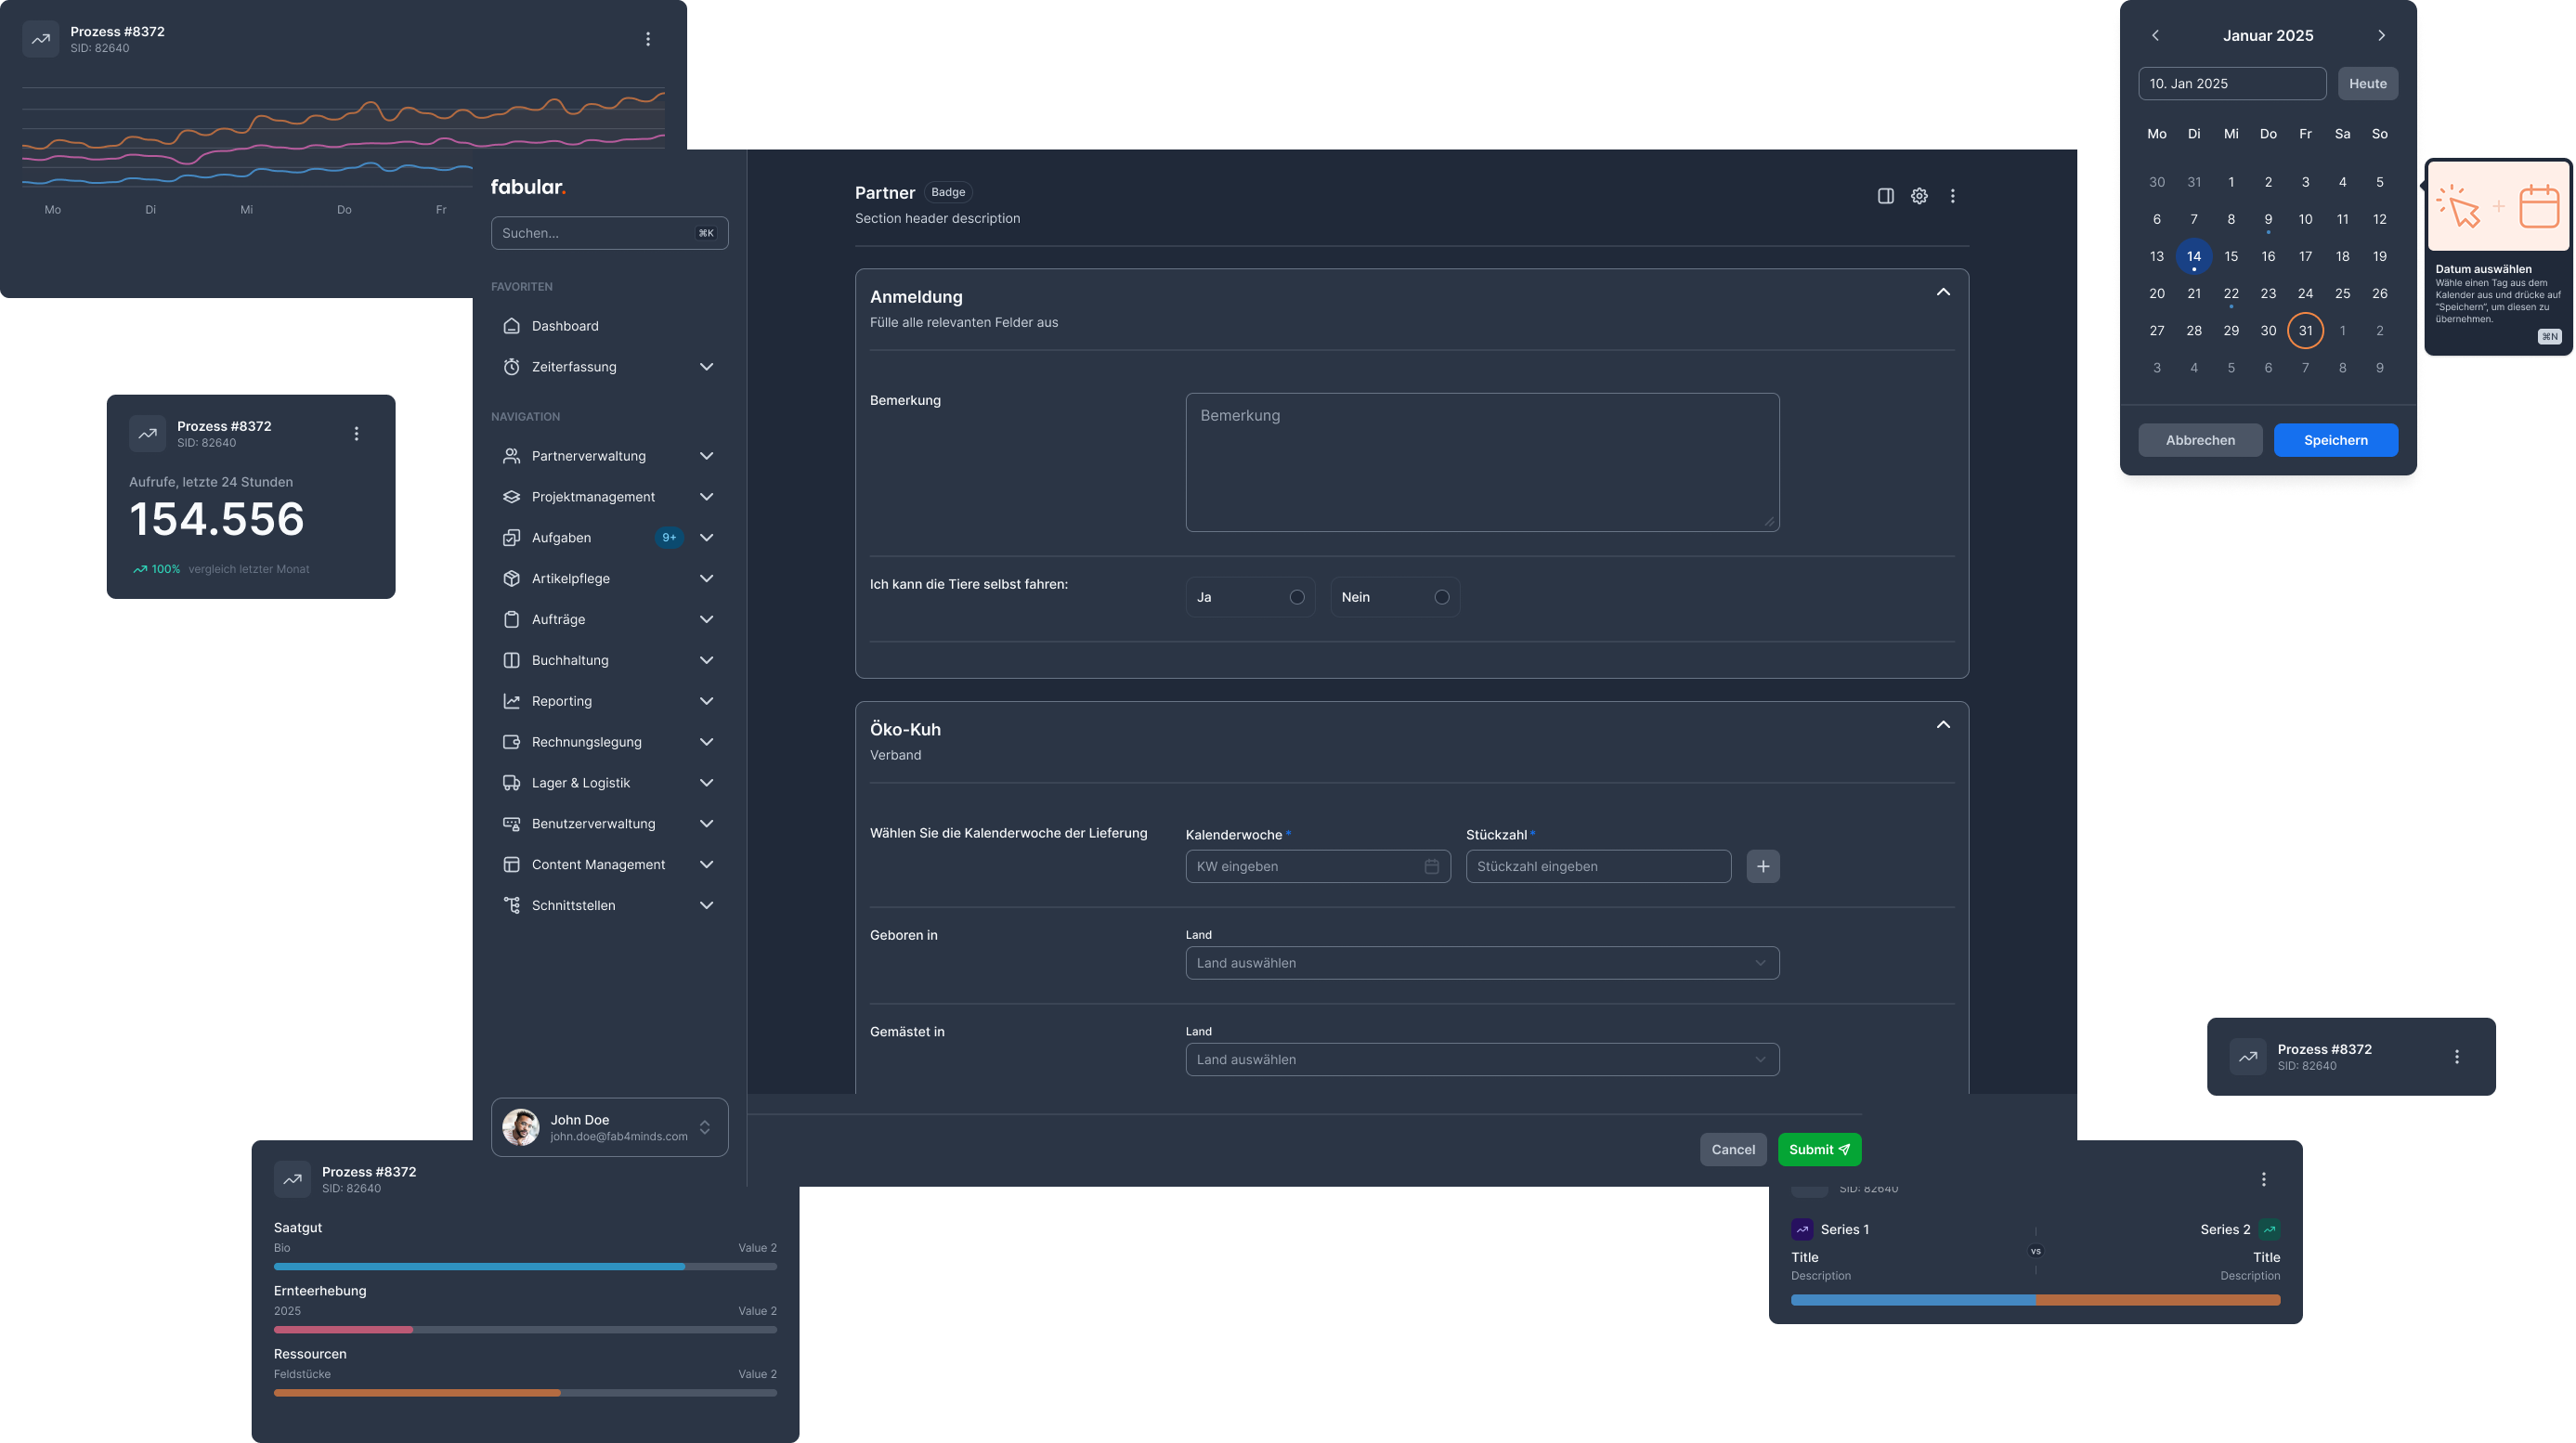The width and height of the screenshot is (2576, 1443).
Task: Expand the Reporting chevron
Action: tap(706, 702)
